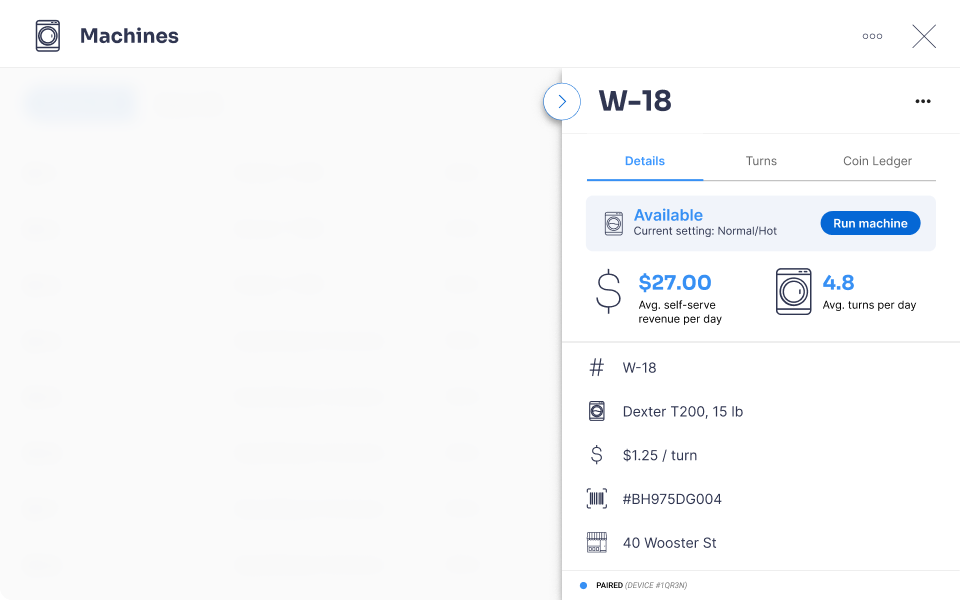Click the hash icon next to W-18 detail row
Screen dimensions: 960x600
tap(596, 367)
